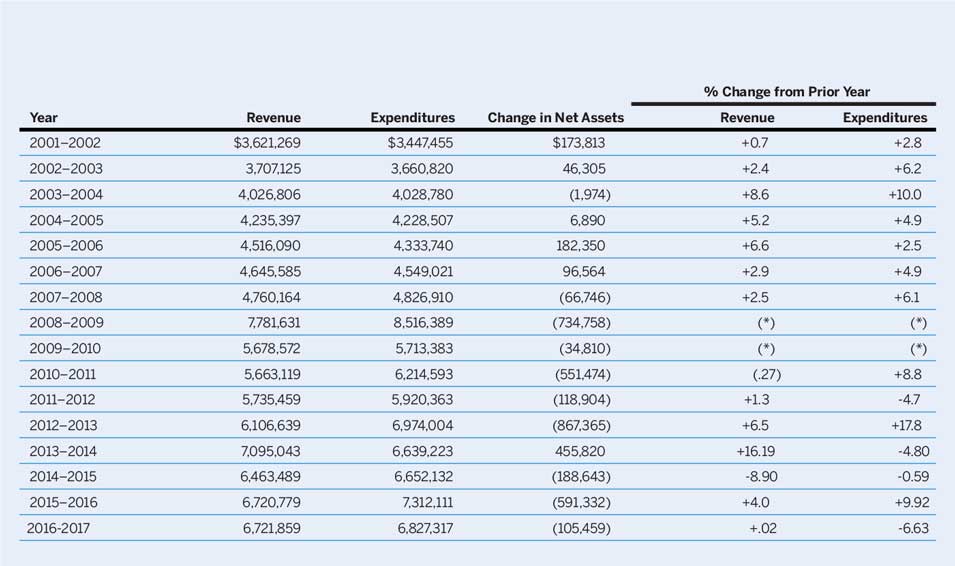Click the 2012–2013 year row label
Screen dimensions: 955x566
point(66,426)
